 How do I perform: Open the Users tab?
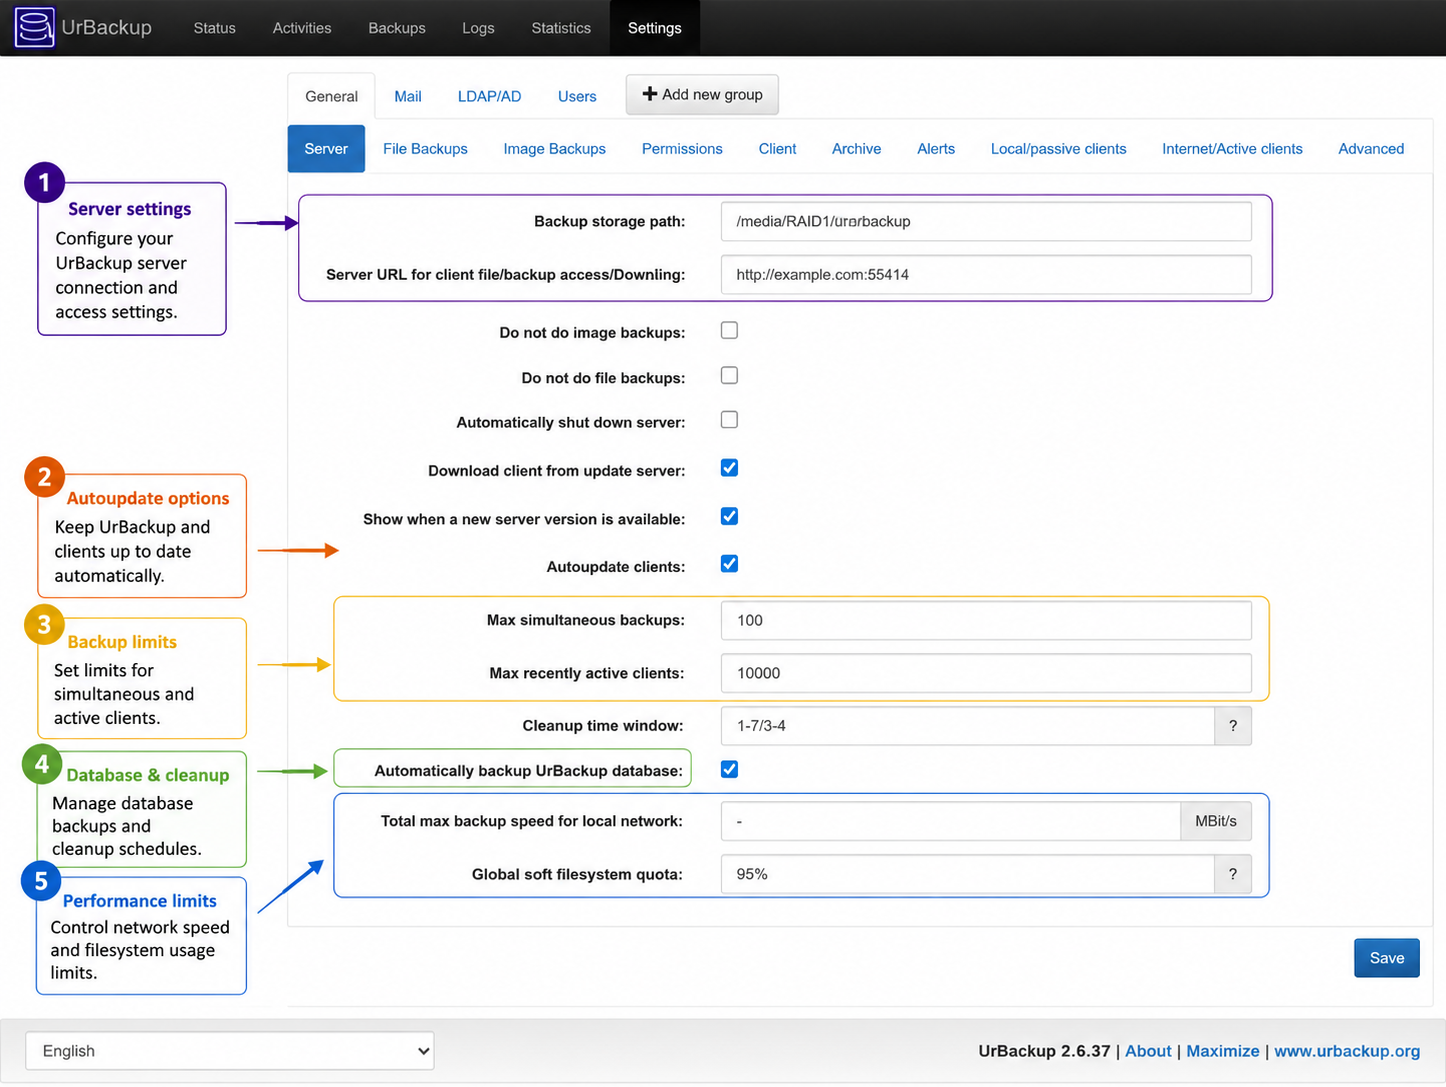(577, 96)
